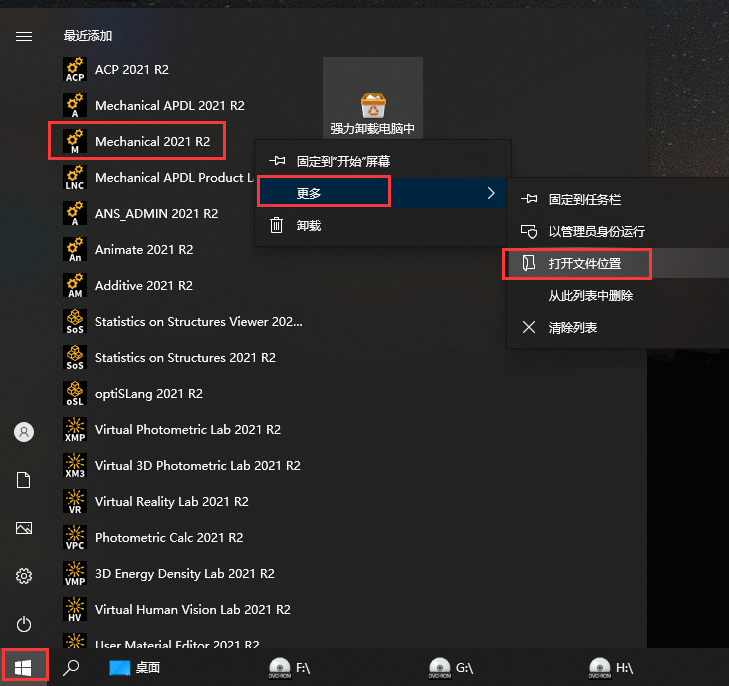Launch Virtual Photometric Lab XMP icon
Image resolution: width=729 pixels, height=686 pixels.
coord(75,429)
